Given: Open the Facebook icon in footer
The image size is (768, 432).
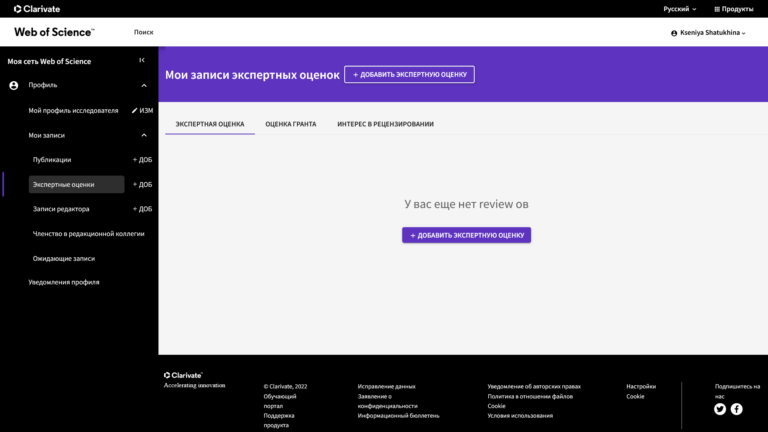Looking at the screenshot, I should [737, 409].
